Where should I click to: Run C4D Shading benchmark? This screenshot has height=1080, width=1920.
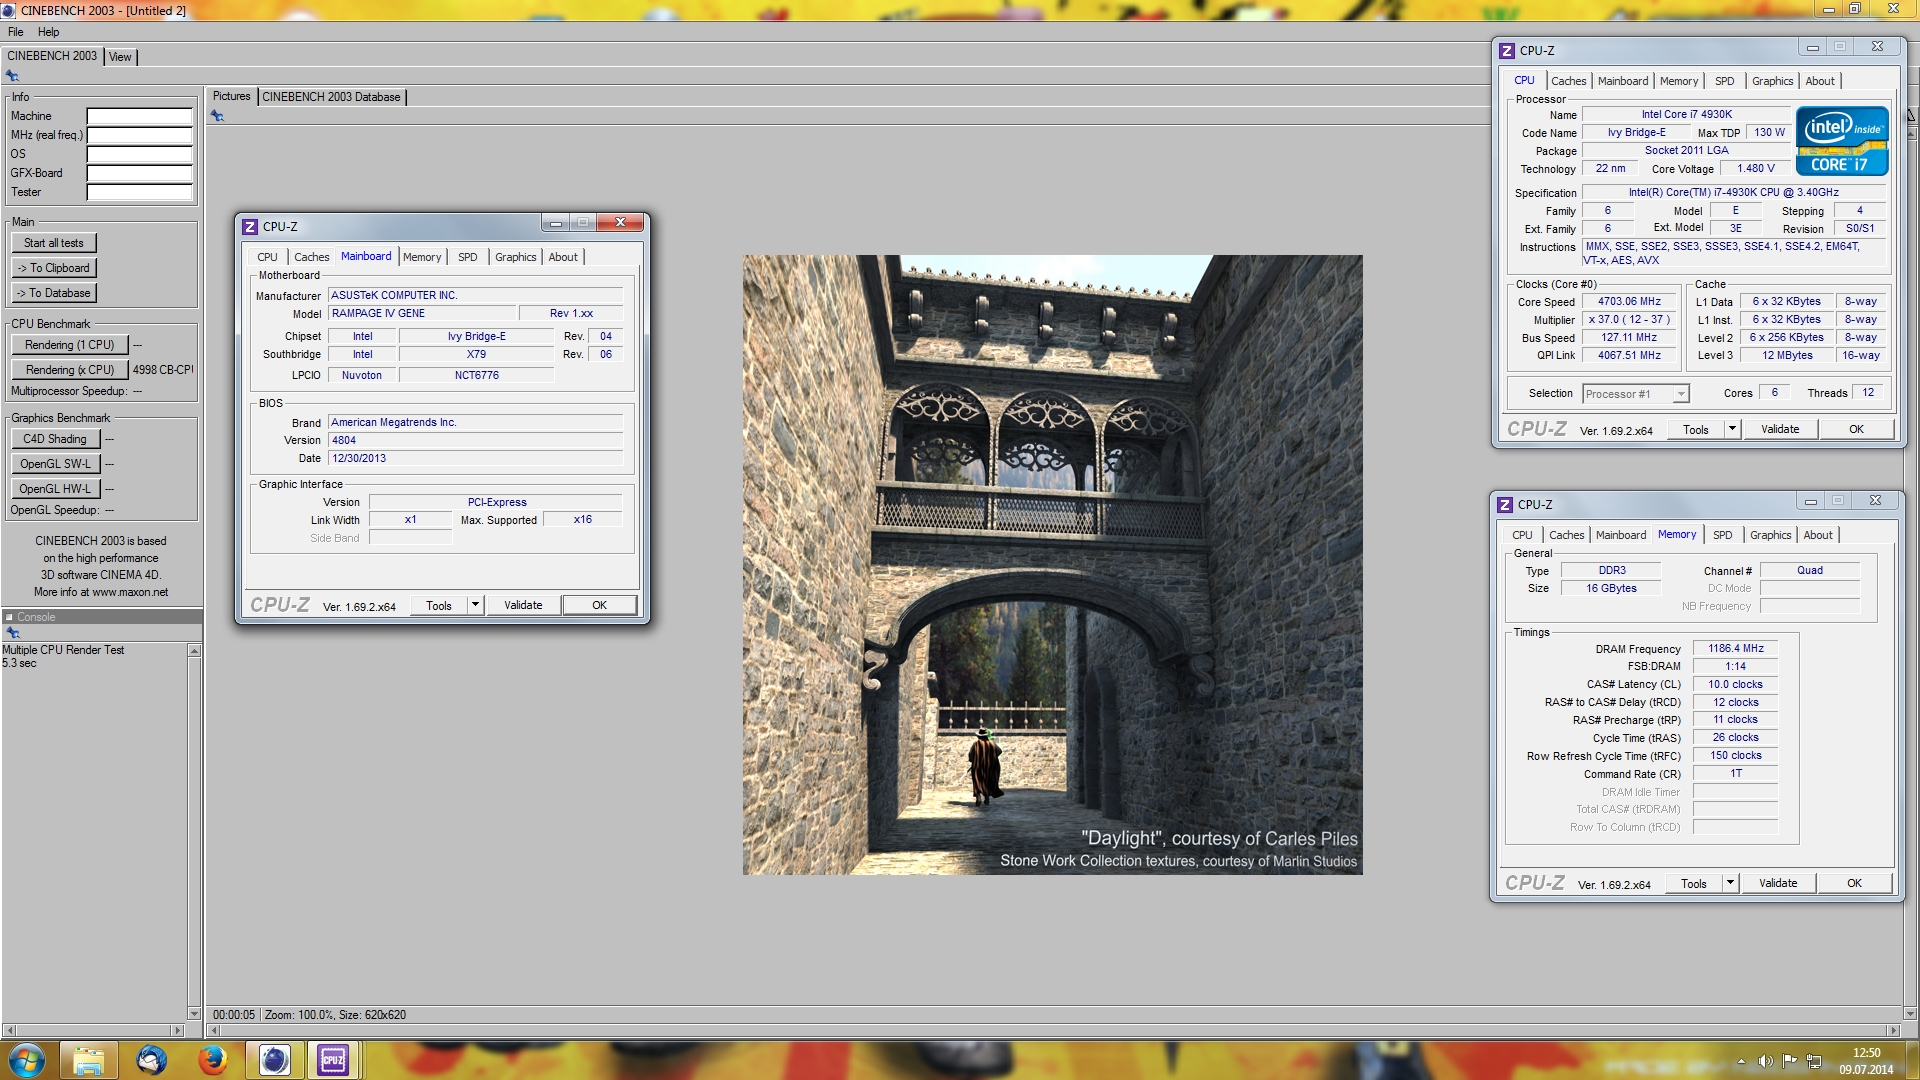55,439
